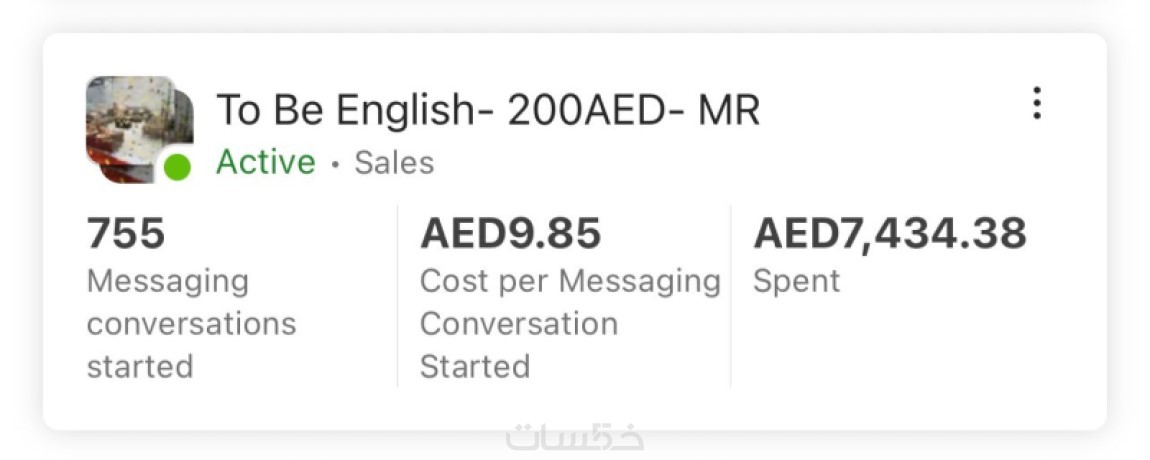Click divider between conversations and cost columns
This screenshot has height=460, width=1150.
[x=398, y=295]
